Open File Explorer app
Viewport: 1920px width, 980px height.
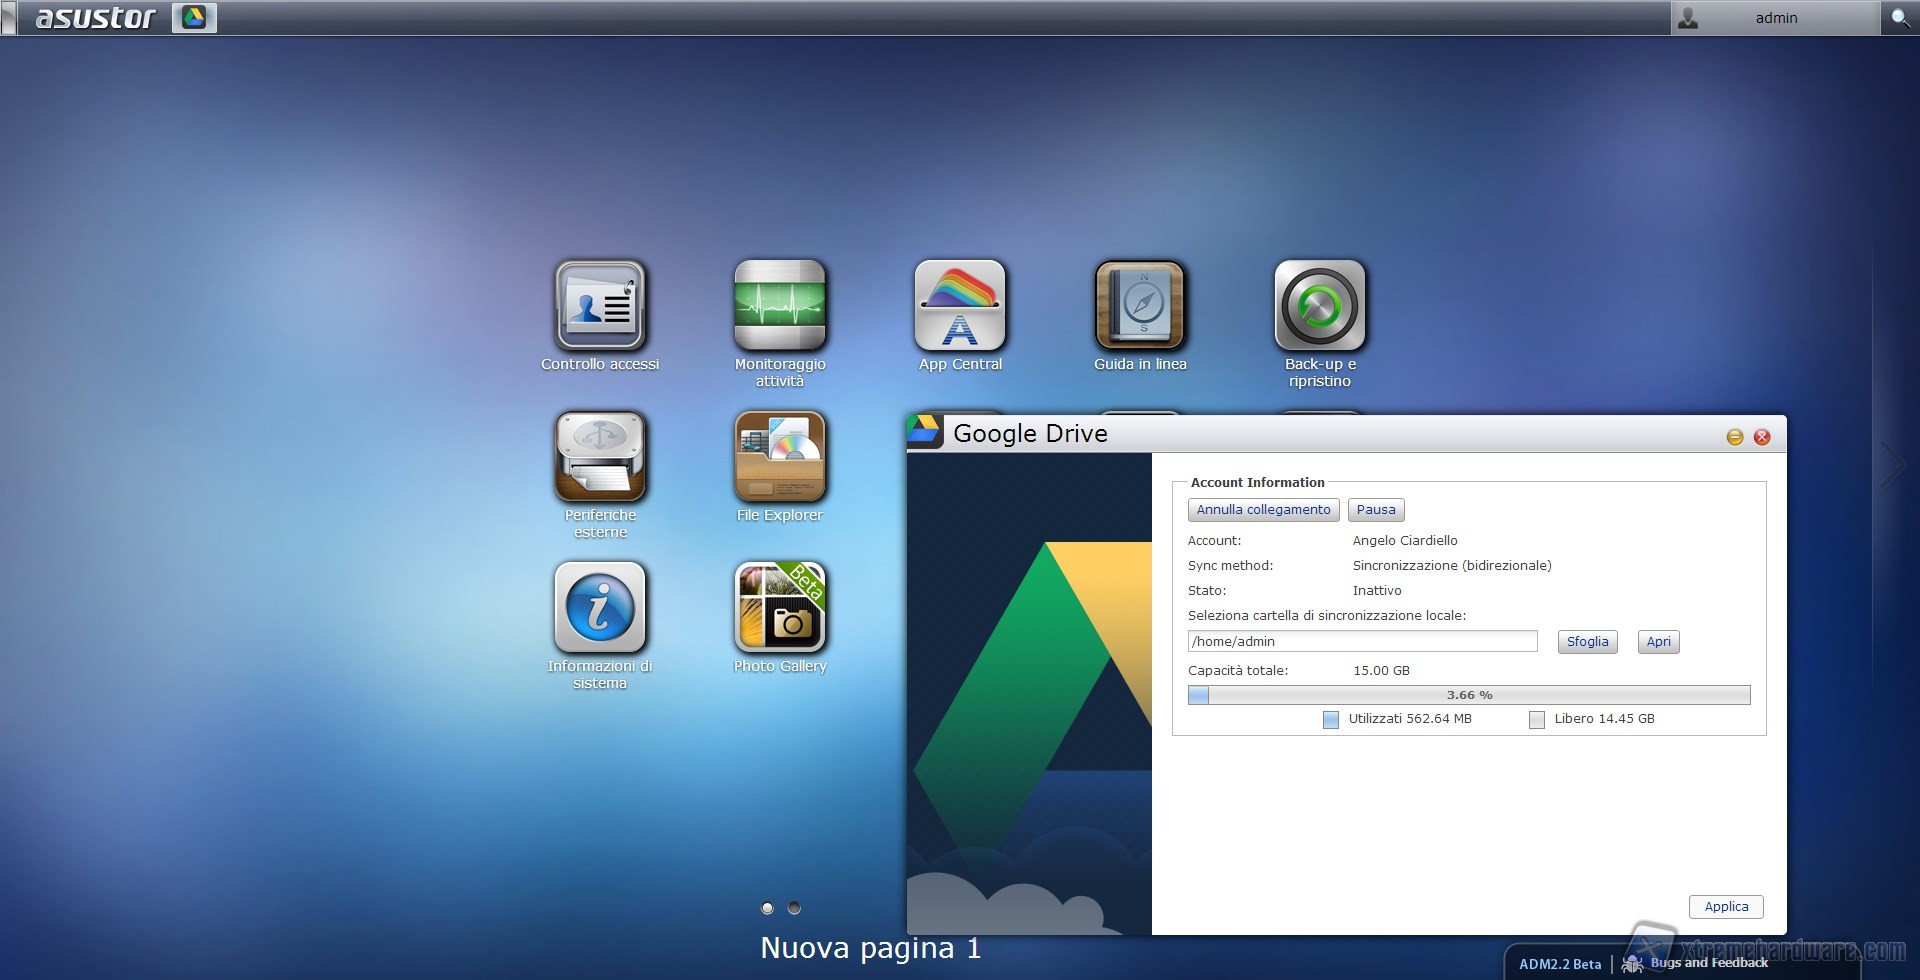click(x=780, y=457)
